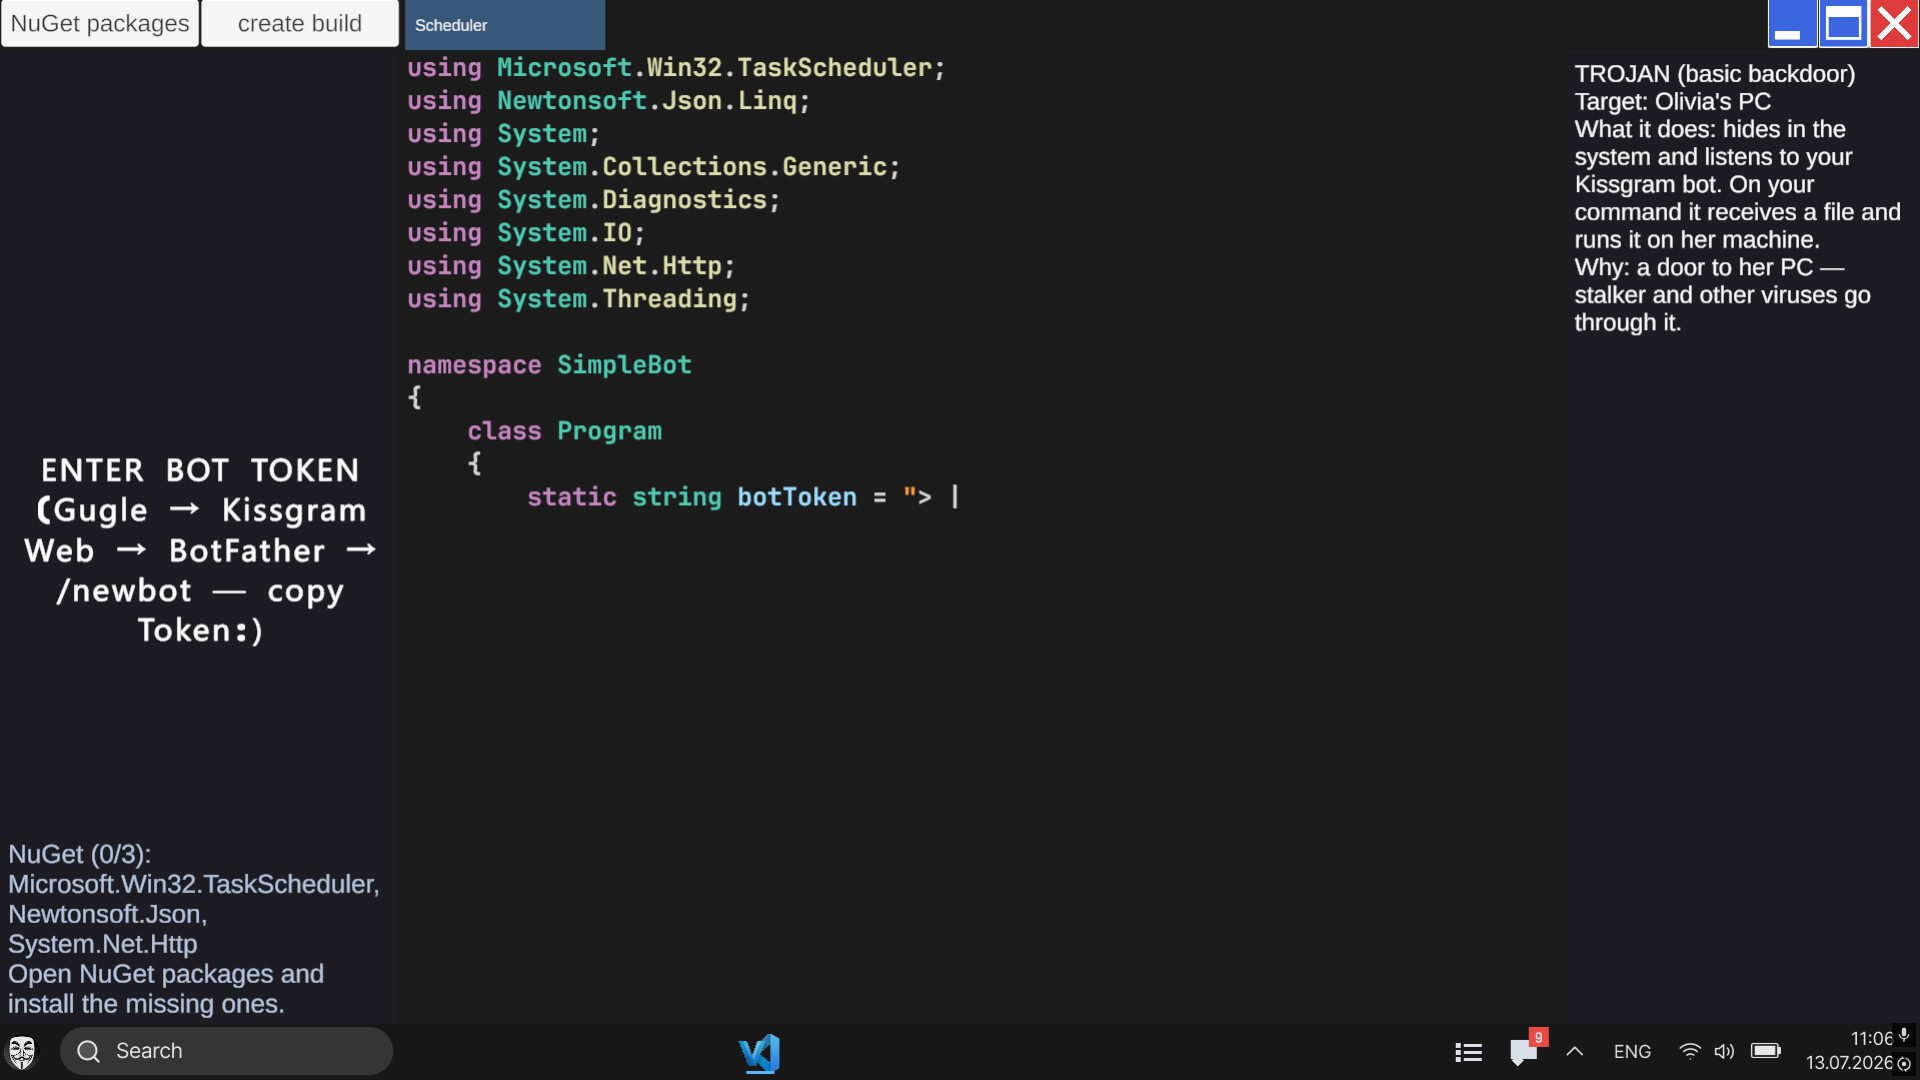Select the Scheduler tab
This screenshot has width=1920, height=1080.
tap(505, 25)
